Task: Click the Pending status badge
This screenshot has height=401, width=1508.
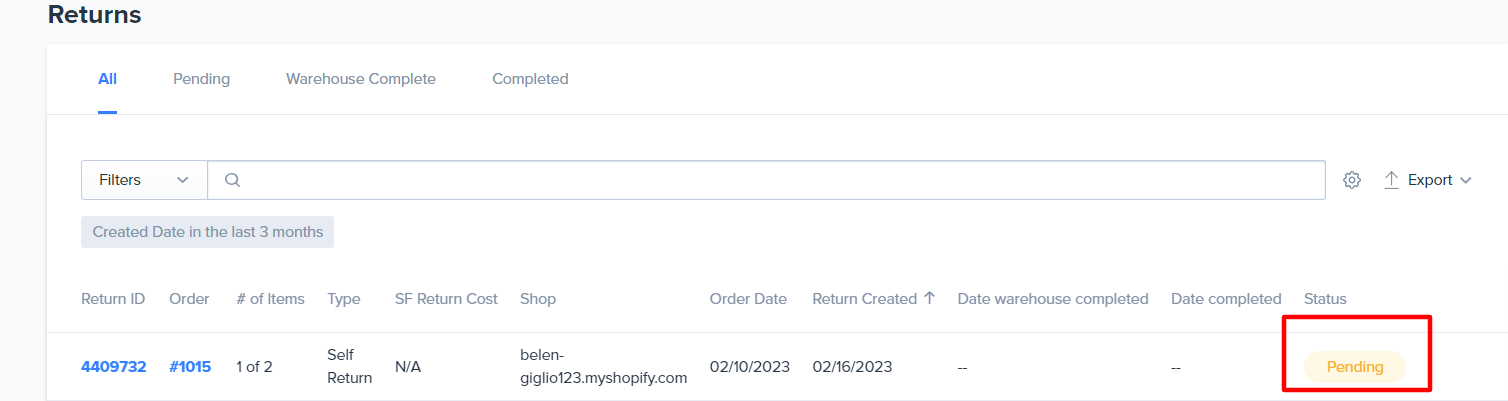Action: [1355, 367]
